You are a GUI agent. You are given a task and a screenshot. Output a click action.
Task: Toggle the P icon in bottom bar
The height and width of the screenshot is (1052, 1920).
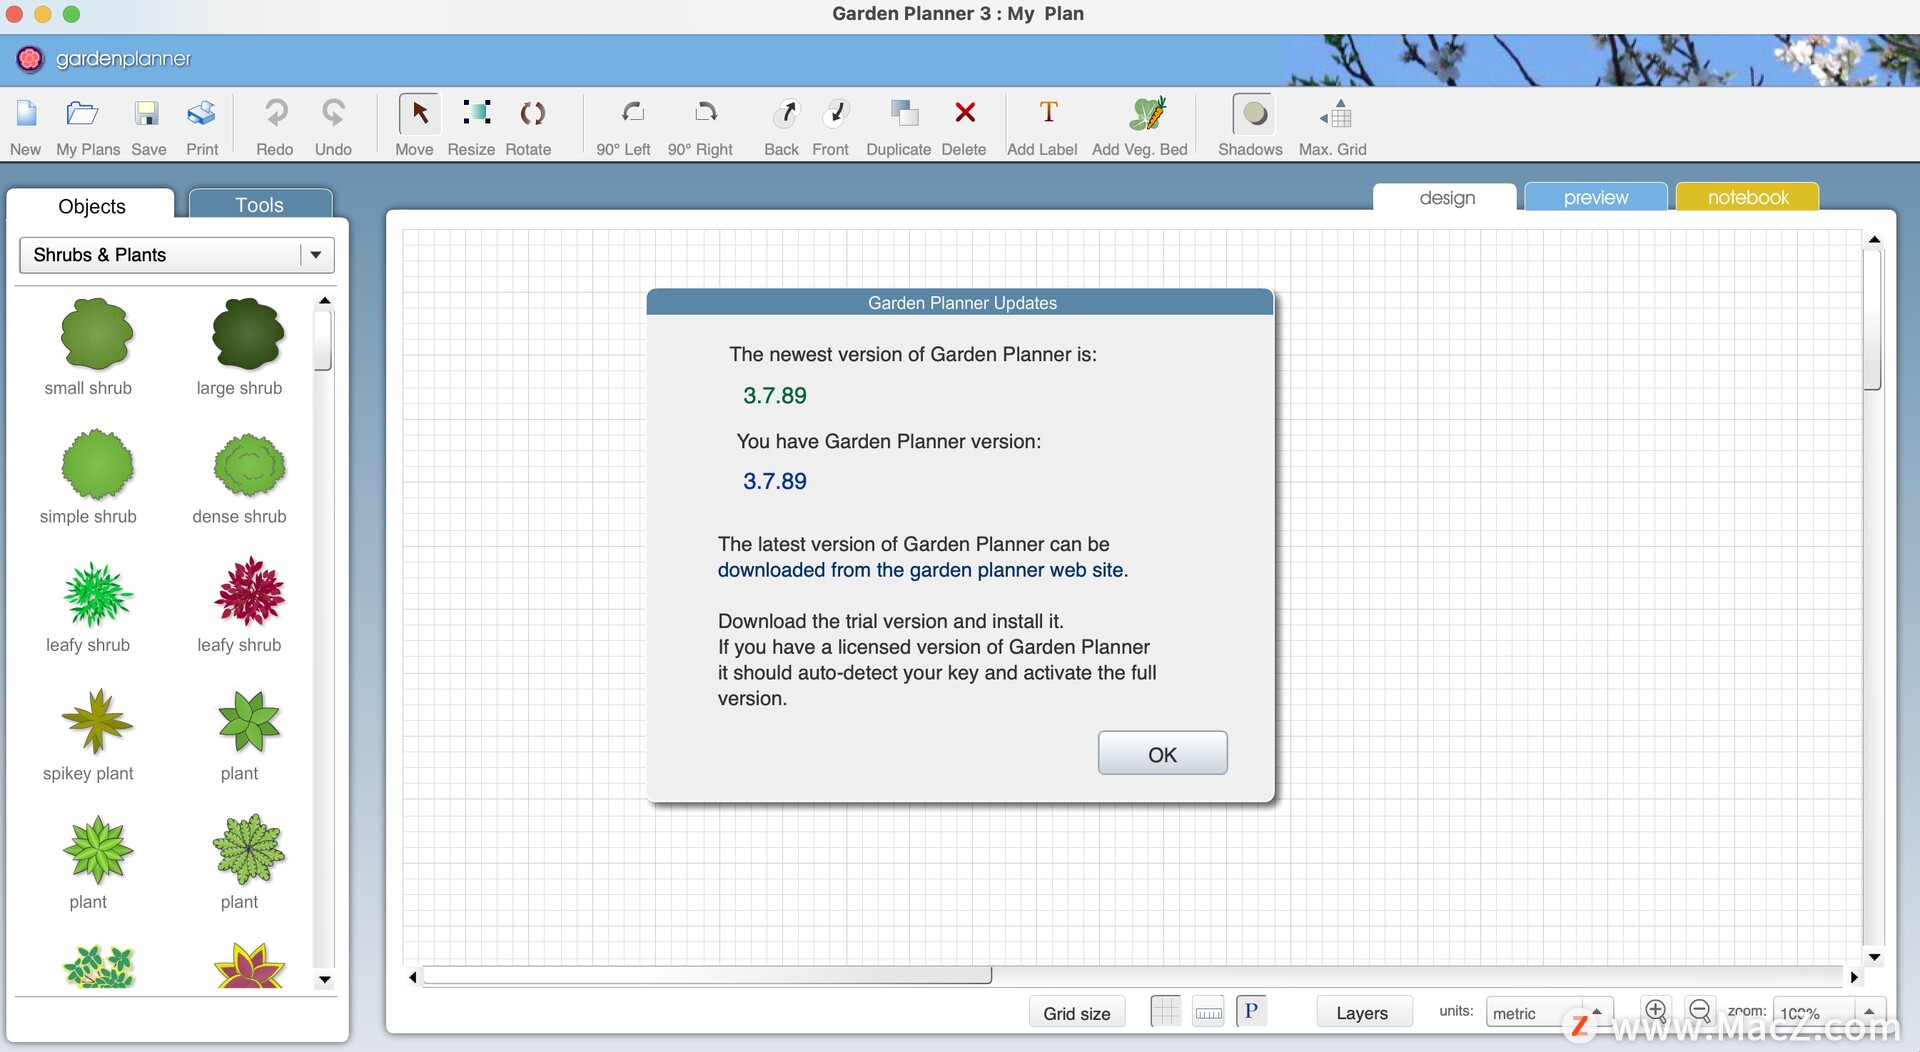(x=1251, y=1011)
